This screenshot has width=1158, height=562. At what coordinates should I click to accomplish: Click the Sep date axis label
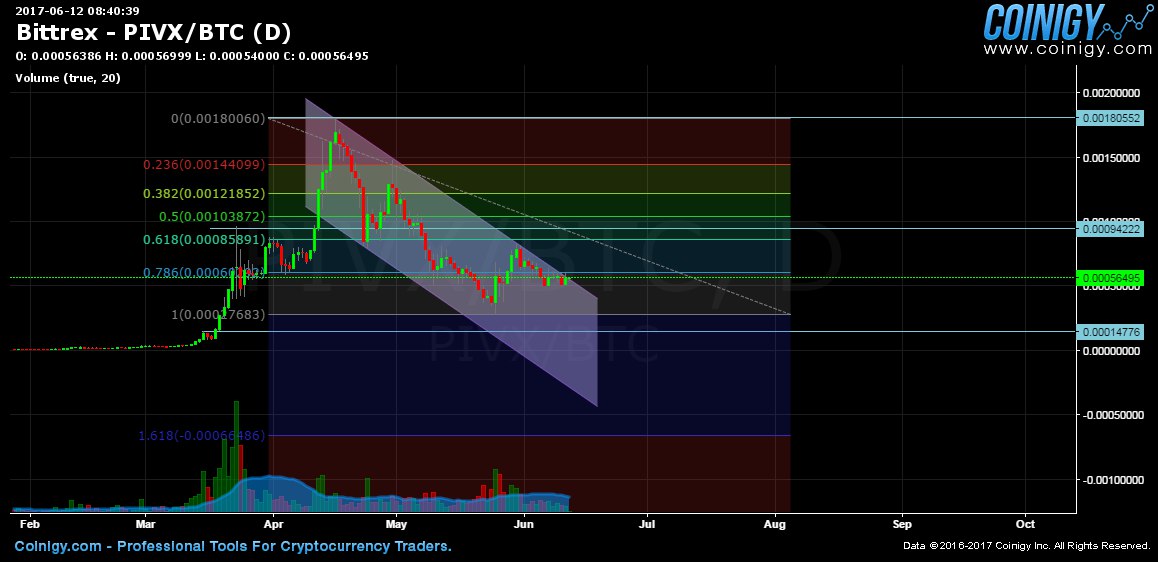point(902,524)
